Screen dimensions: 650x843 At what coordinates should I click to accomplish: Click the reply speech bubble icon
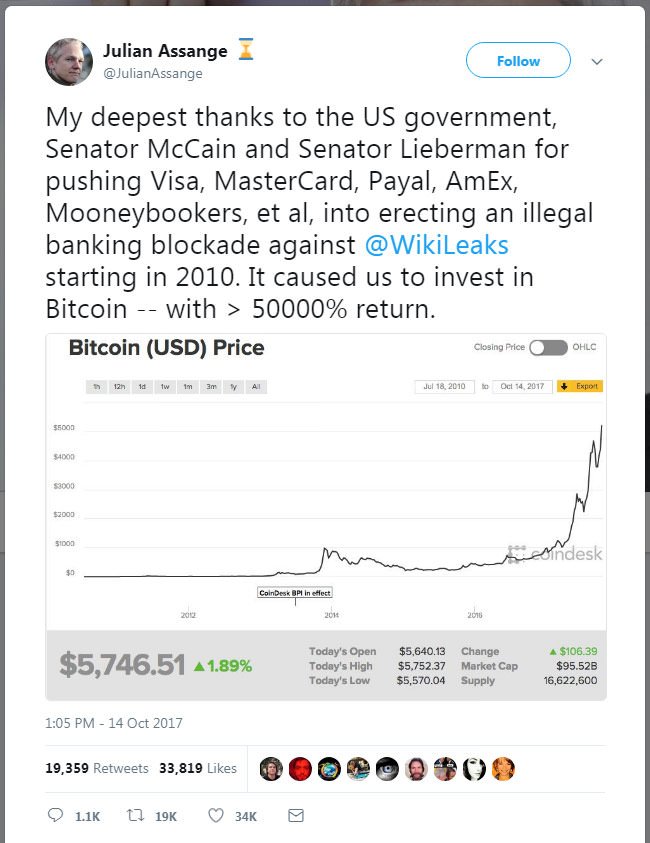pyautogui.click(x=55, y=815)
